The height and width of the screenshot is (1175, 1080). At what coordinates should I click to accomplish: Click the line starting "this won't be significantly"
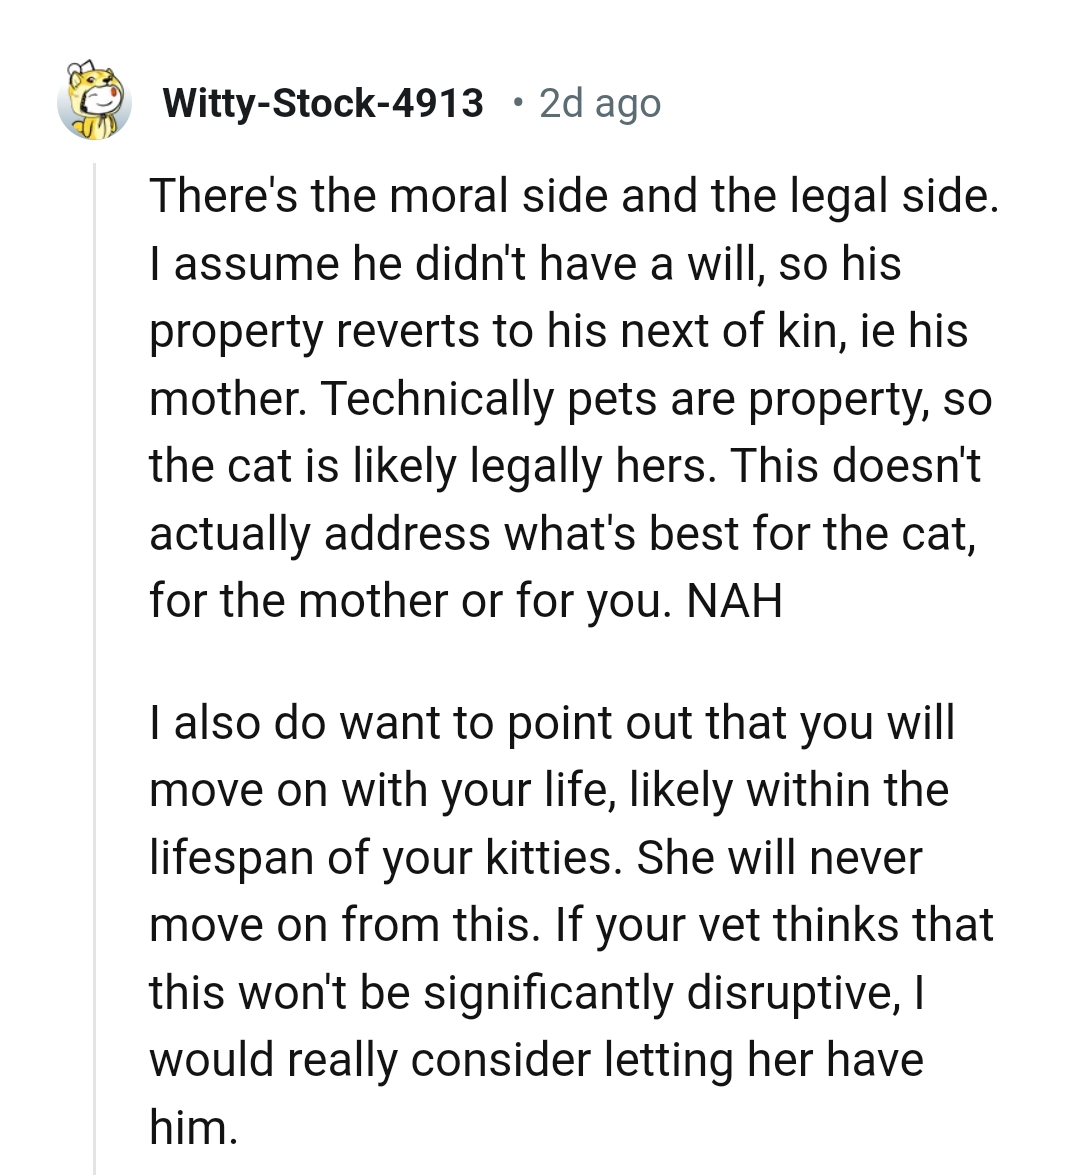538,992
